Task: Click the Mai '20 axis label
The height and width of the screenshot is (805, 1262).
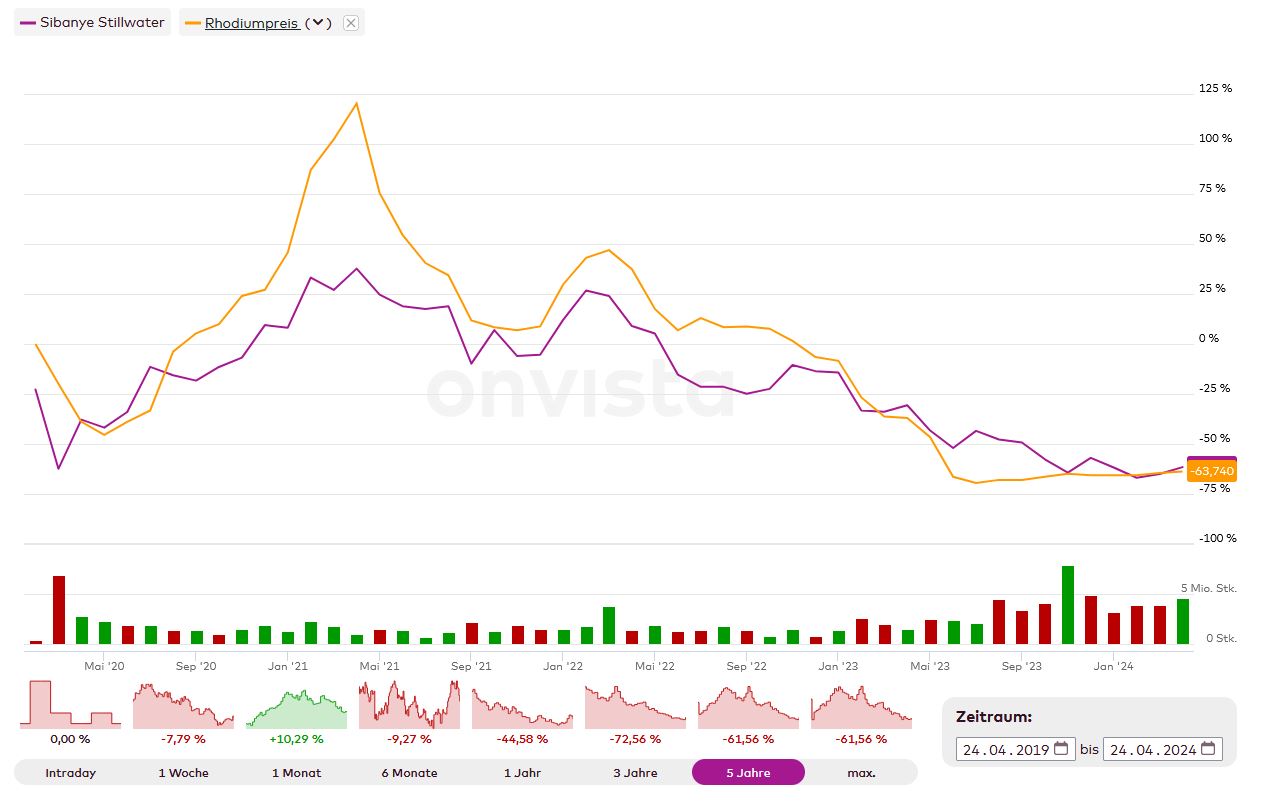Action: tap(104, 665)
